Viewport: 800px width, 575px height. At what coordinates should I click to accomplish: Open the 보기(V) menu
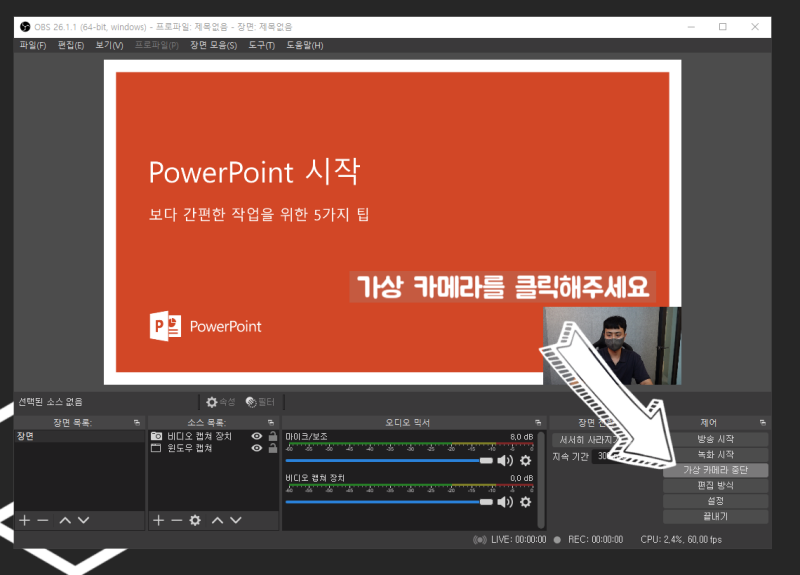pyautogui.click(x=109, y=45)
